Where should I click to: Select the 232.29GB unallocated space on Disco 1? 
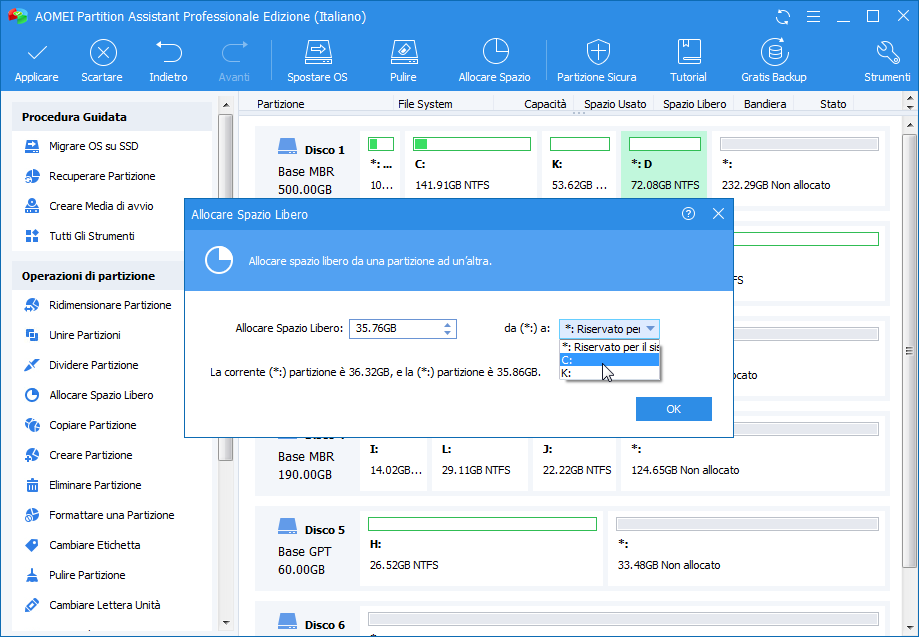pos(799,165)
